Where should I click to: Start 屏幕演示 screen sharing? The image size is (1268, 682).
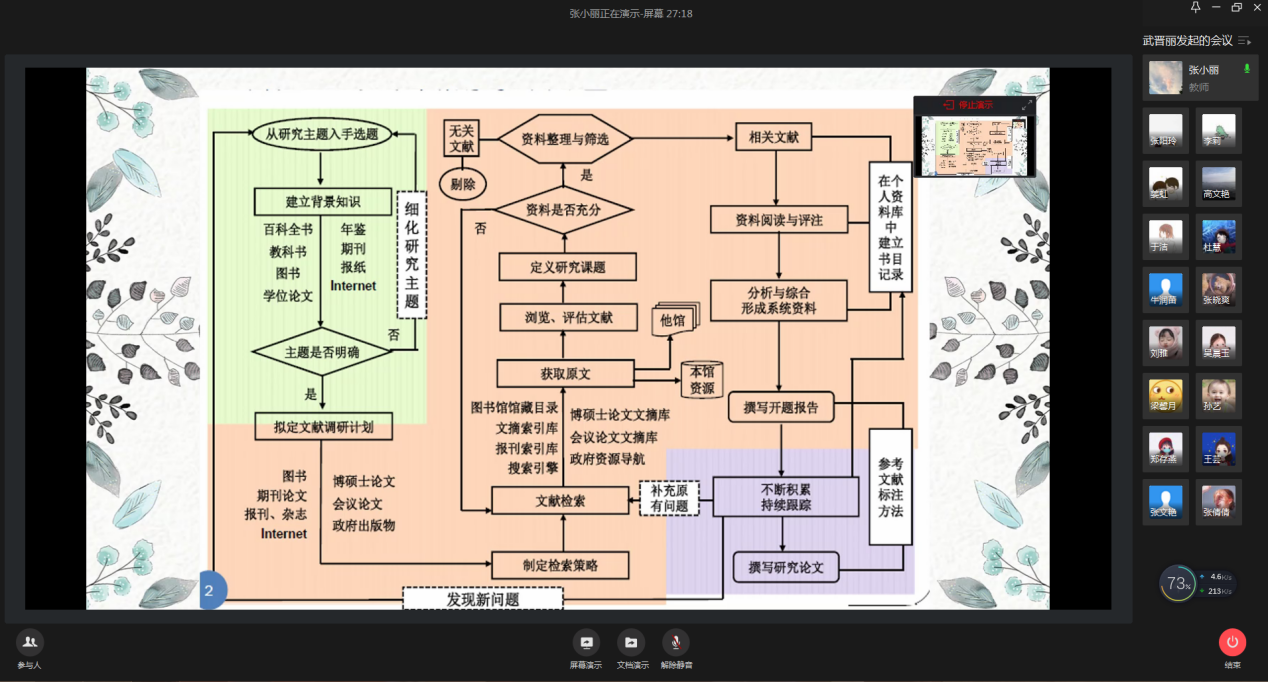pos(586,642)
